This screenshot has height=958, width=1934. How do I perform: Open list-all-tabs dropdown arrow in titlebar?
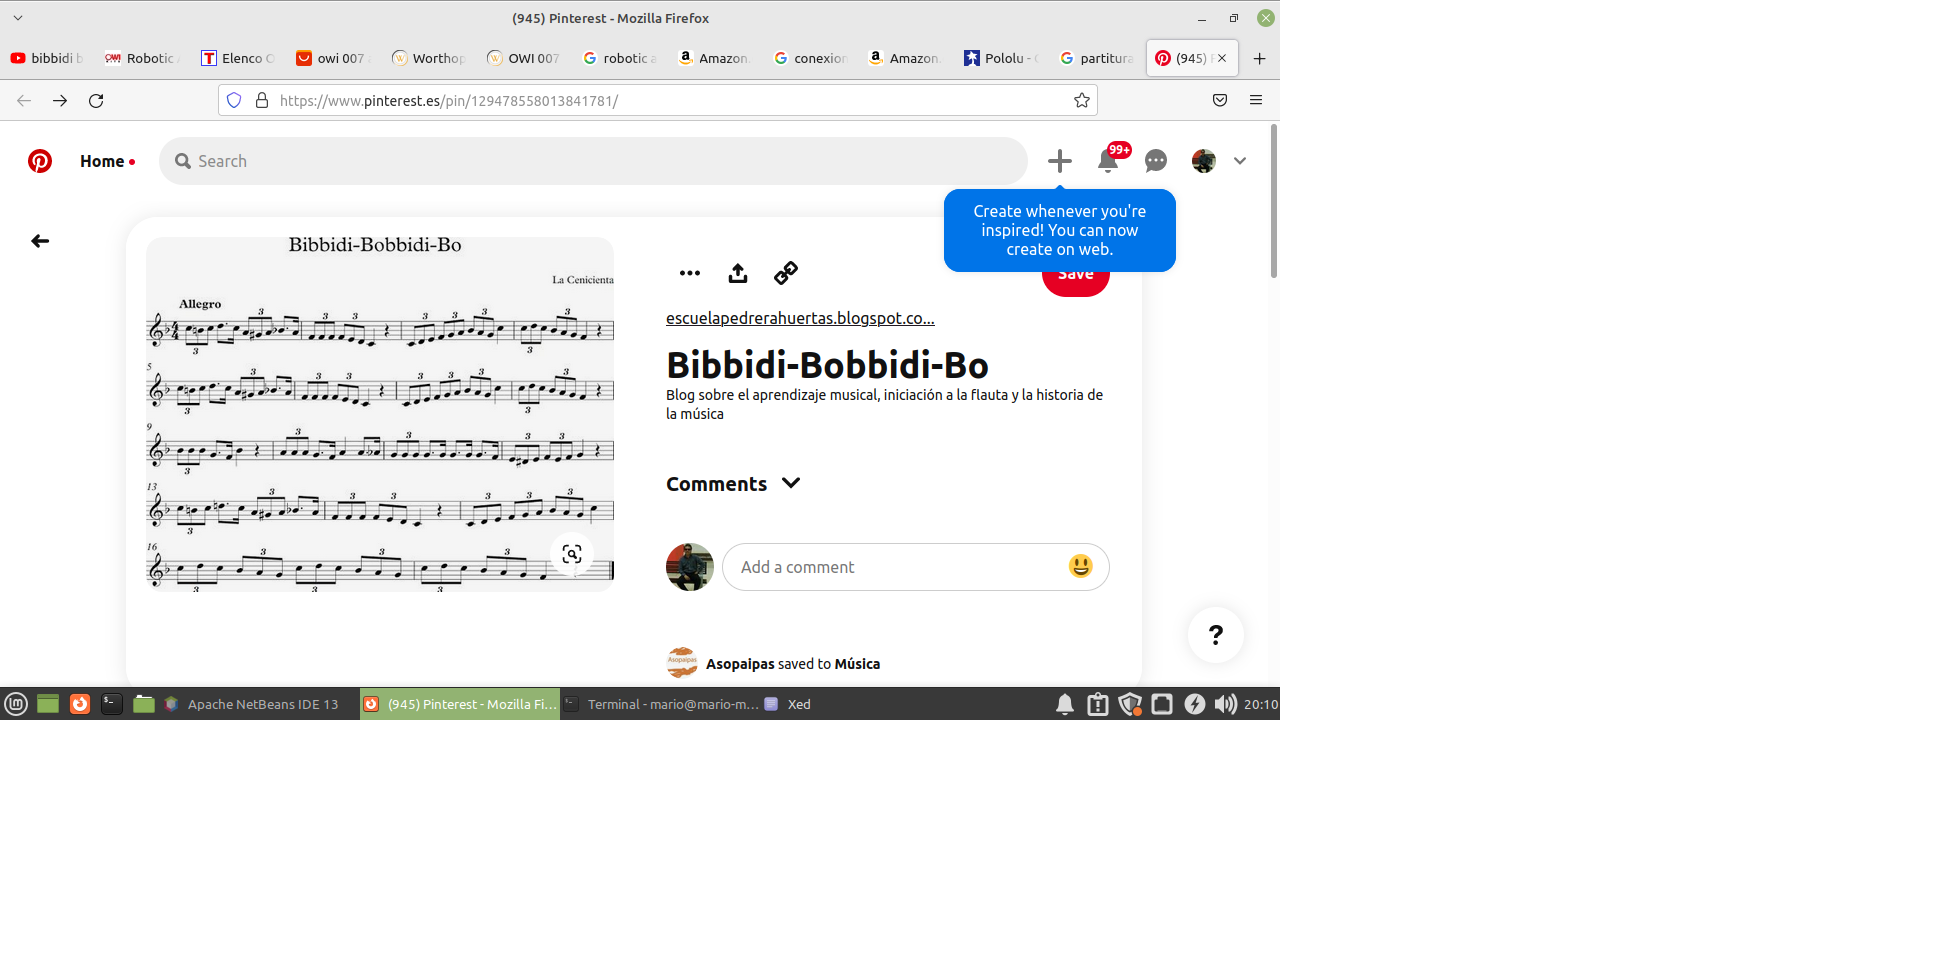(18, 18)
